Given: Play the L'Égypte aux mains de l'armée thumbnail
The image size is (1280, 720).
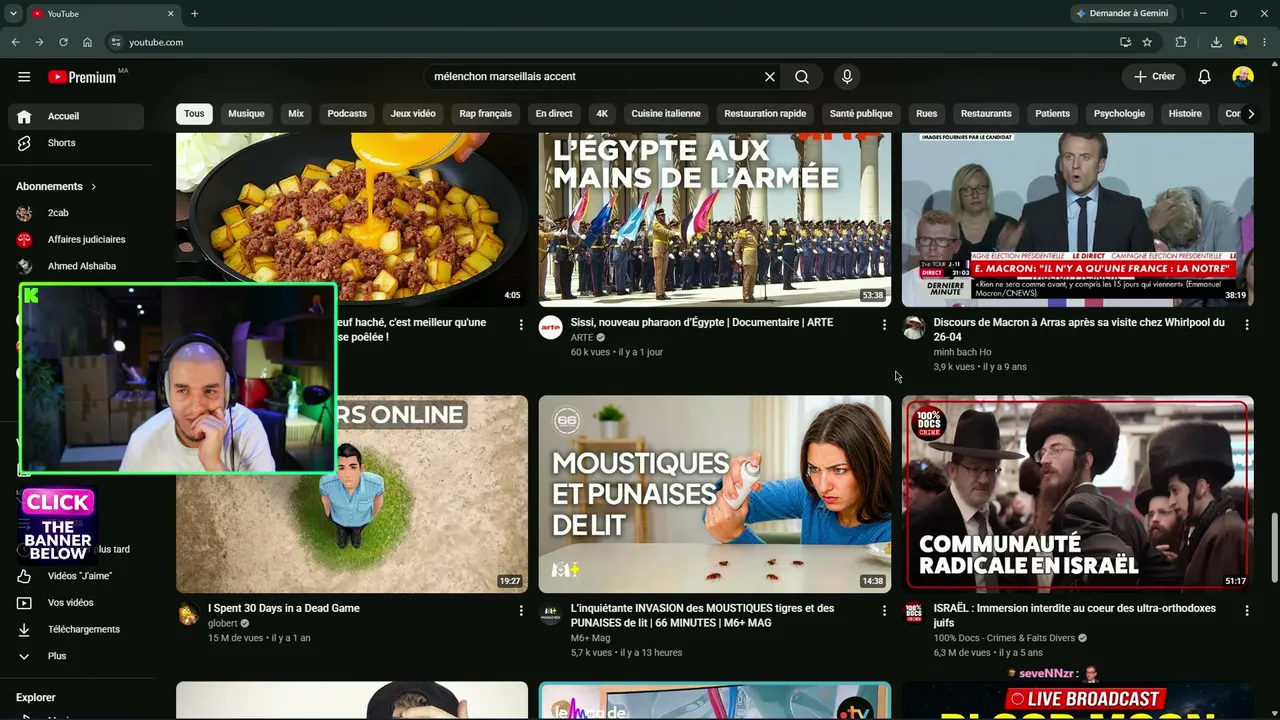Looking at the screenshot, I should [715, 219].
